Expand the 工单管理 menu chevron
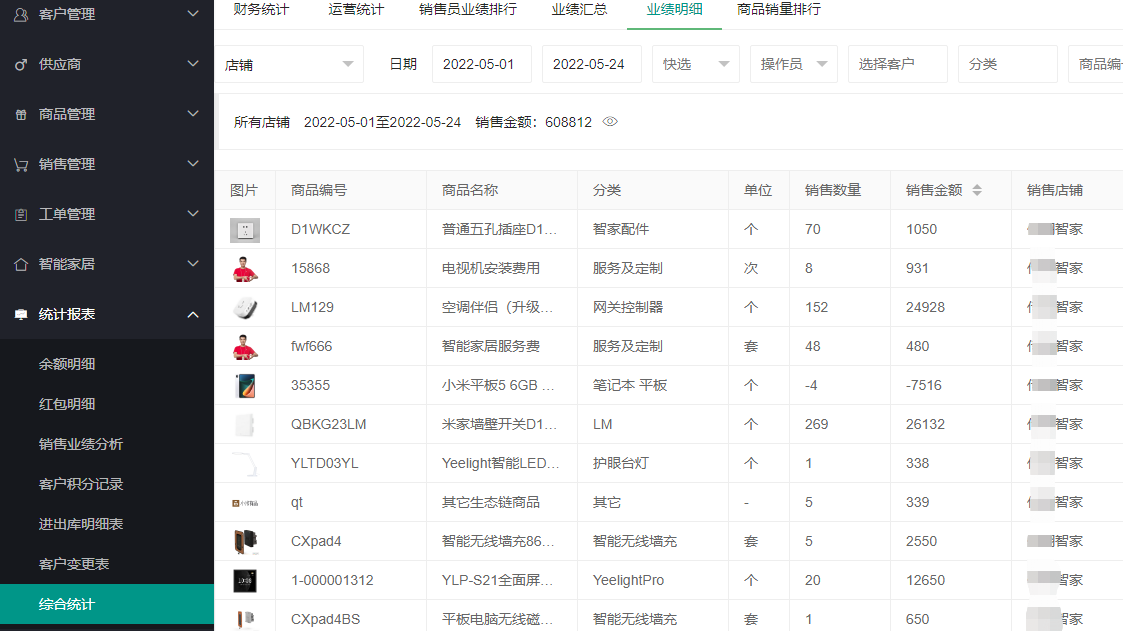 193,213
